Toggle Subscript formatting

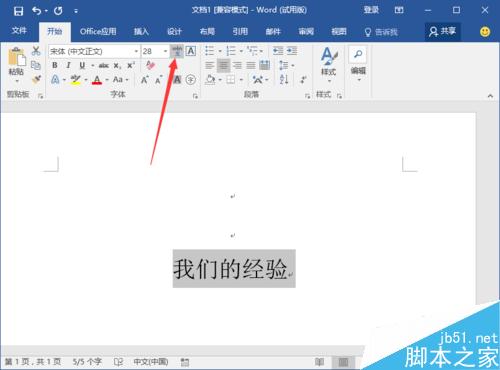(x=117, y=66)
